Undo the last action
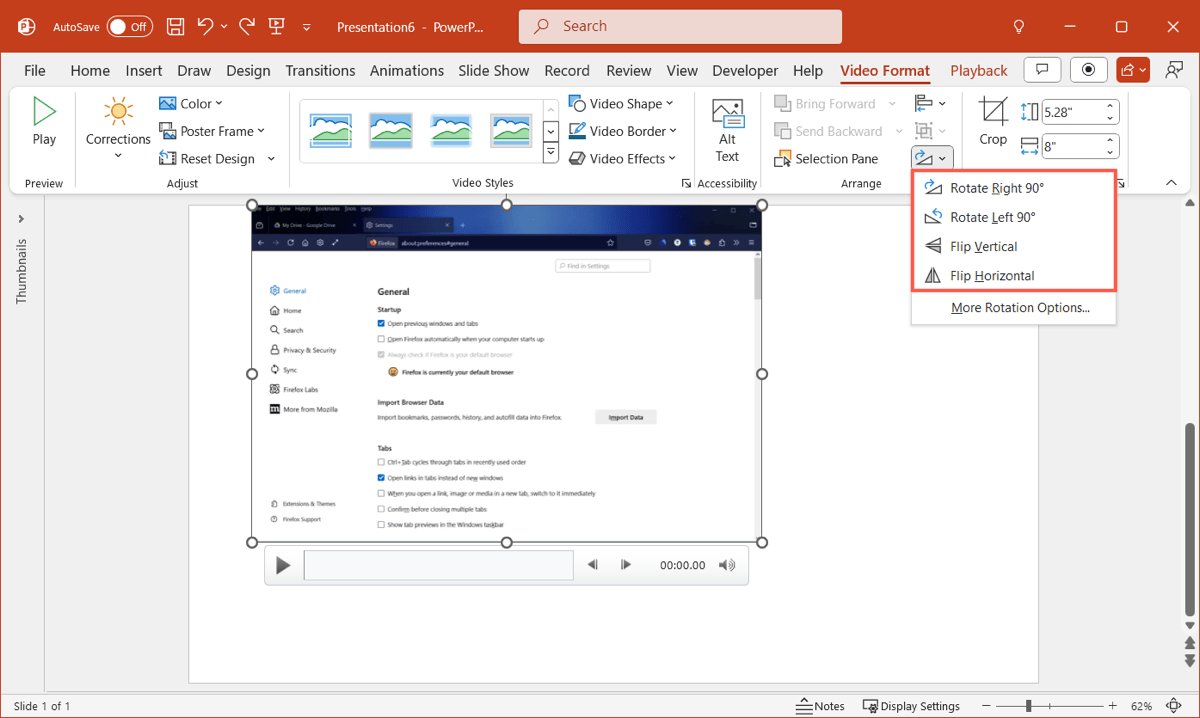1200x718 pixels. pos(206,27)
